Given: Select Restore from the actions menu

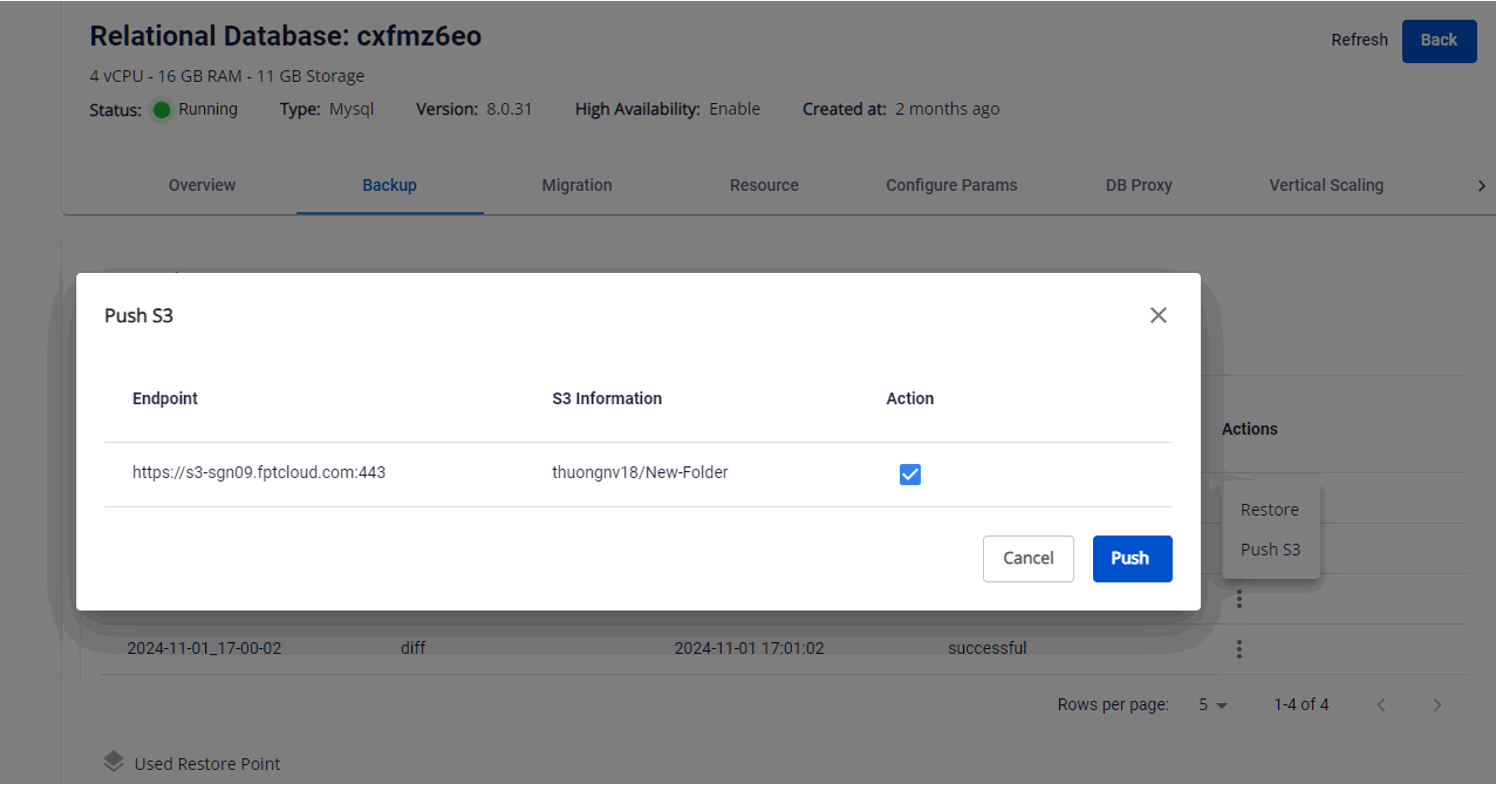Looking at the screenshot, I should click(1269, 510).
